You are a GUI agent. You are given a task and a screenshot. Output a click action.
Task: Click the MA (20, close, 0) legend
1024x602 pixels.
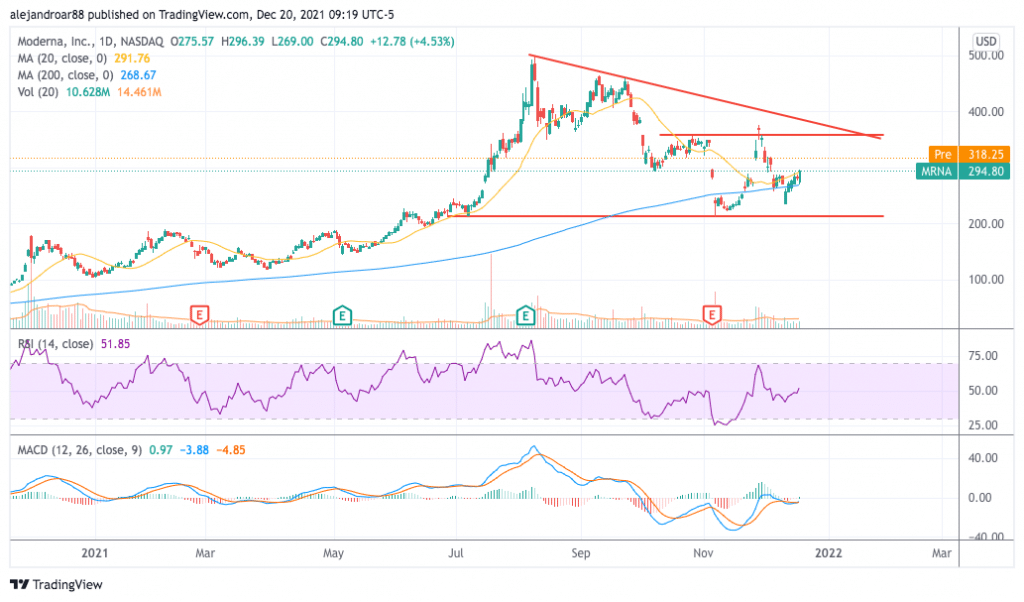(x=62, y=58)
